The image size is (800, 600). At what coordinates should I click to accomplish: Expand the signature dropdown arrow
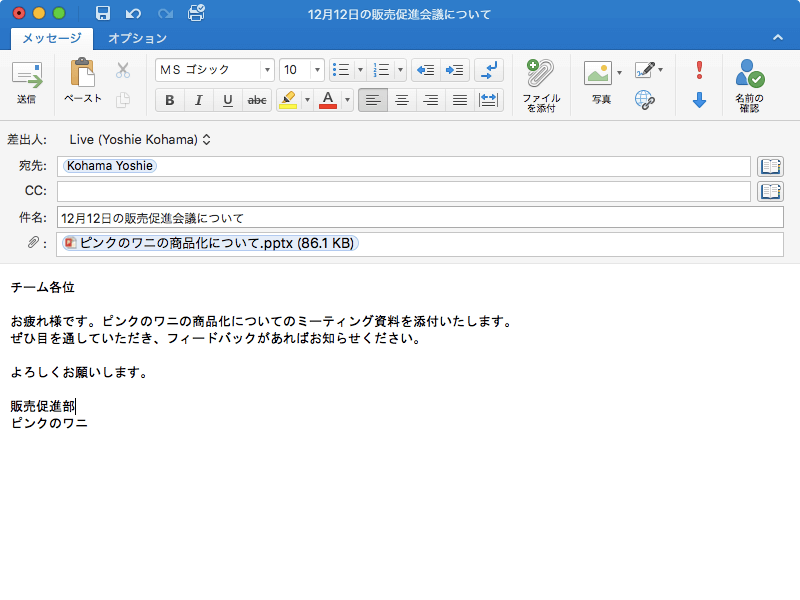[x=661, y=69]
